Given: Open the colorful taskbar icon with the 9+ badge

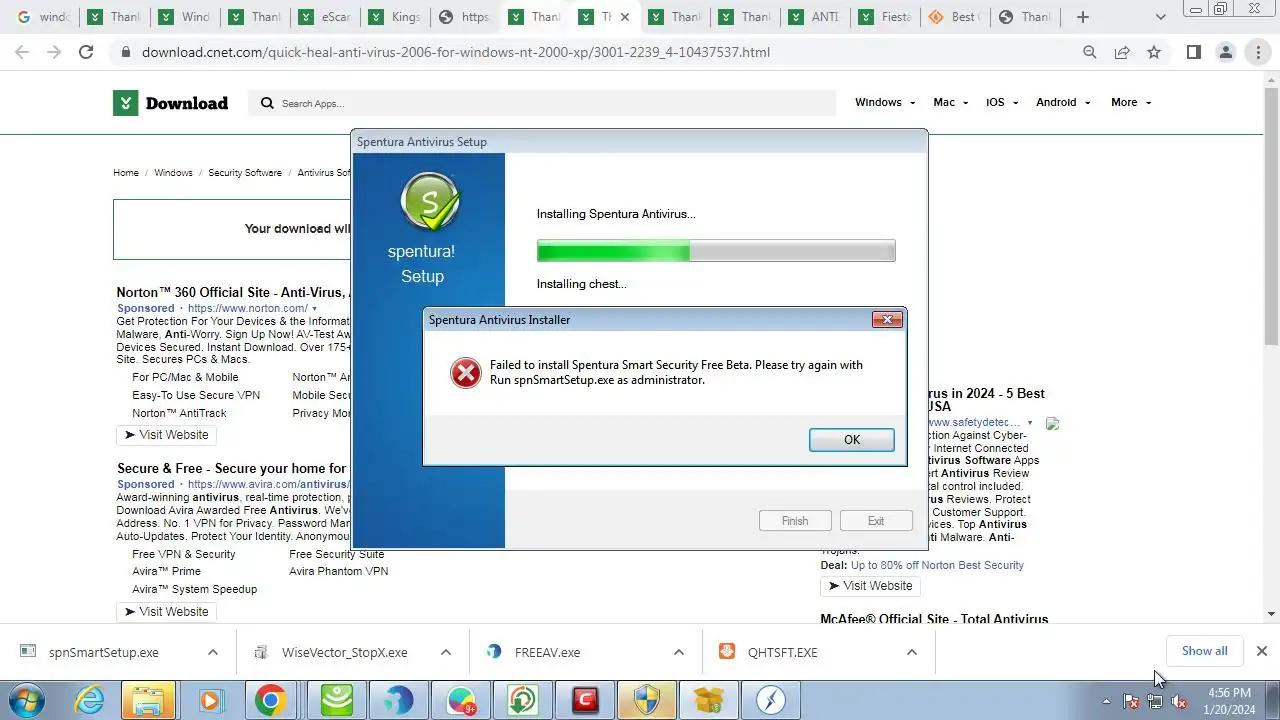Looking at the screenshot, I should click(461, 700).
